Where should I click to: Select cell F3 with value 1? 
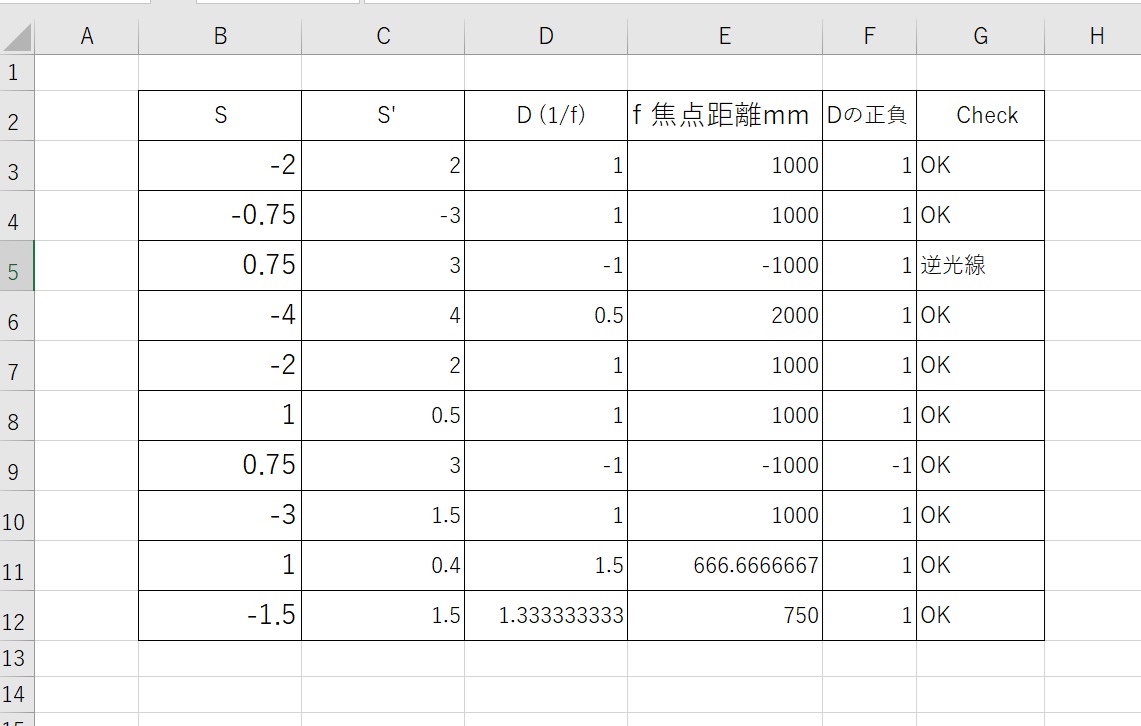tap(870, 166)
